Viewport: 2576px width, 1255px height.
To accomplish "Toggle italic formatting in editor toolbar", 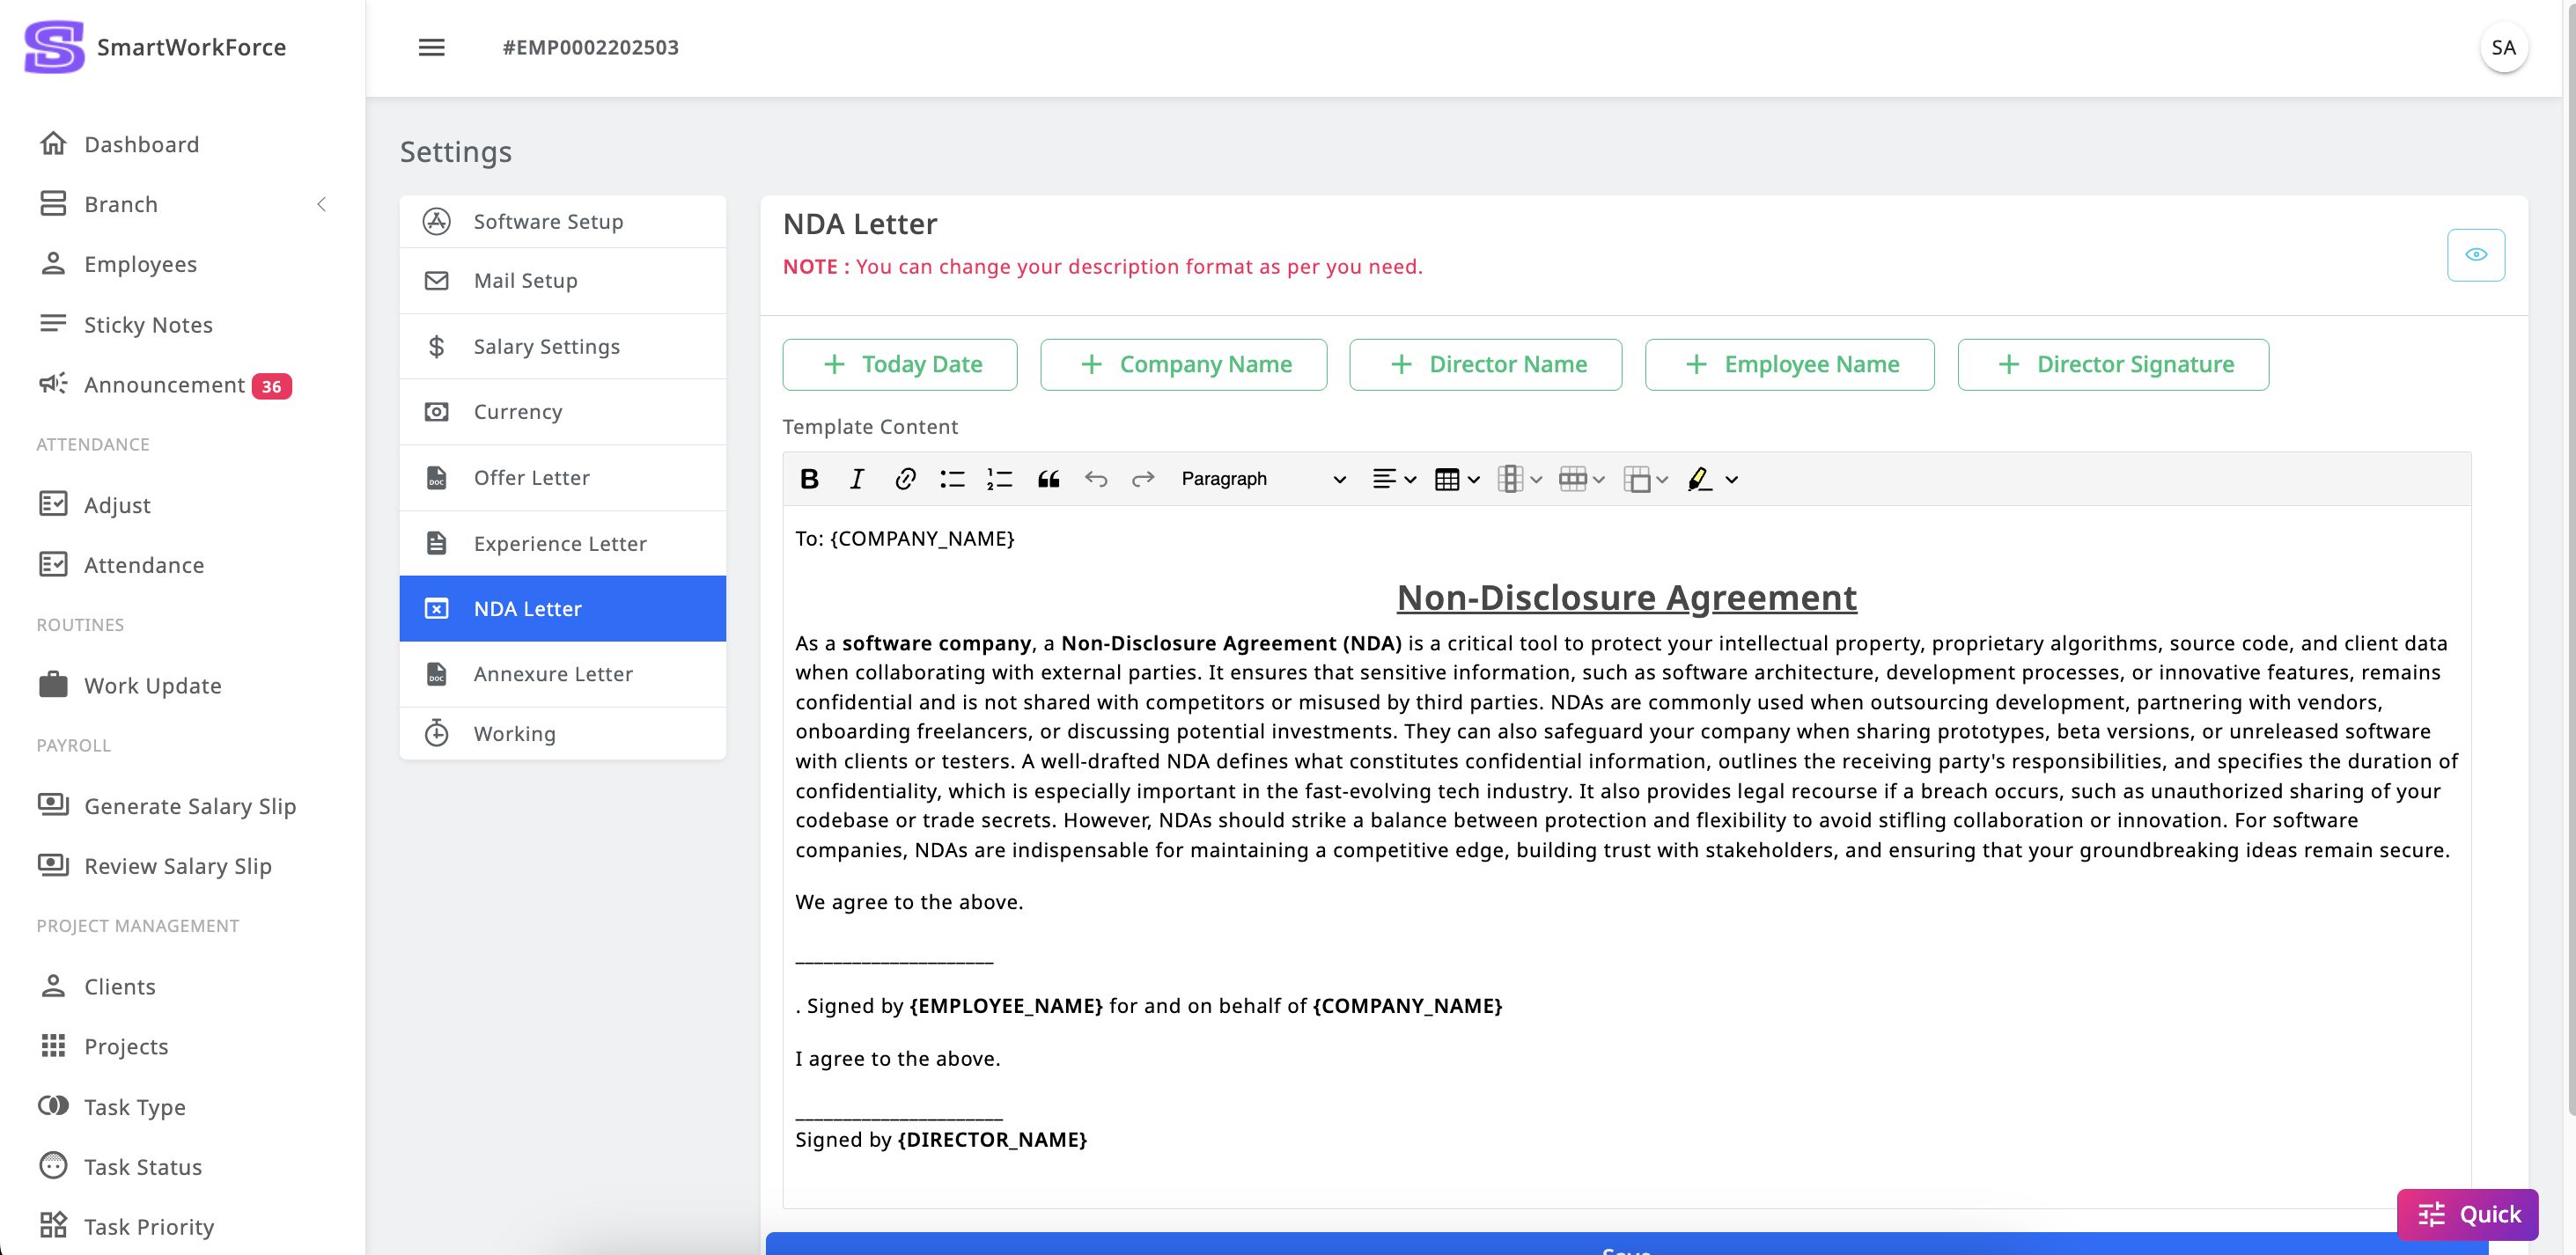I will [857, 479].
